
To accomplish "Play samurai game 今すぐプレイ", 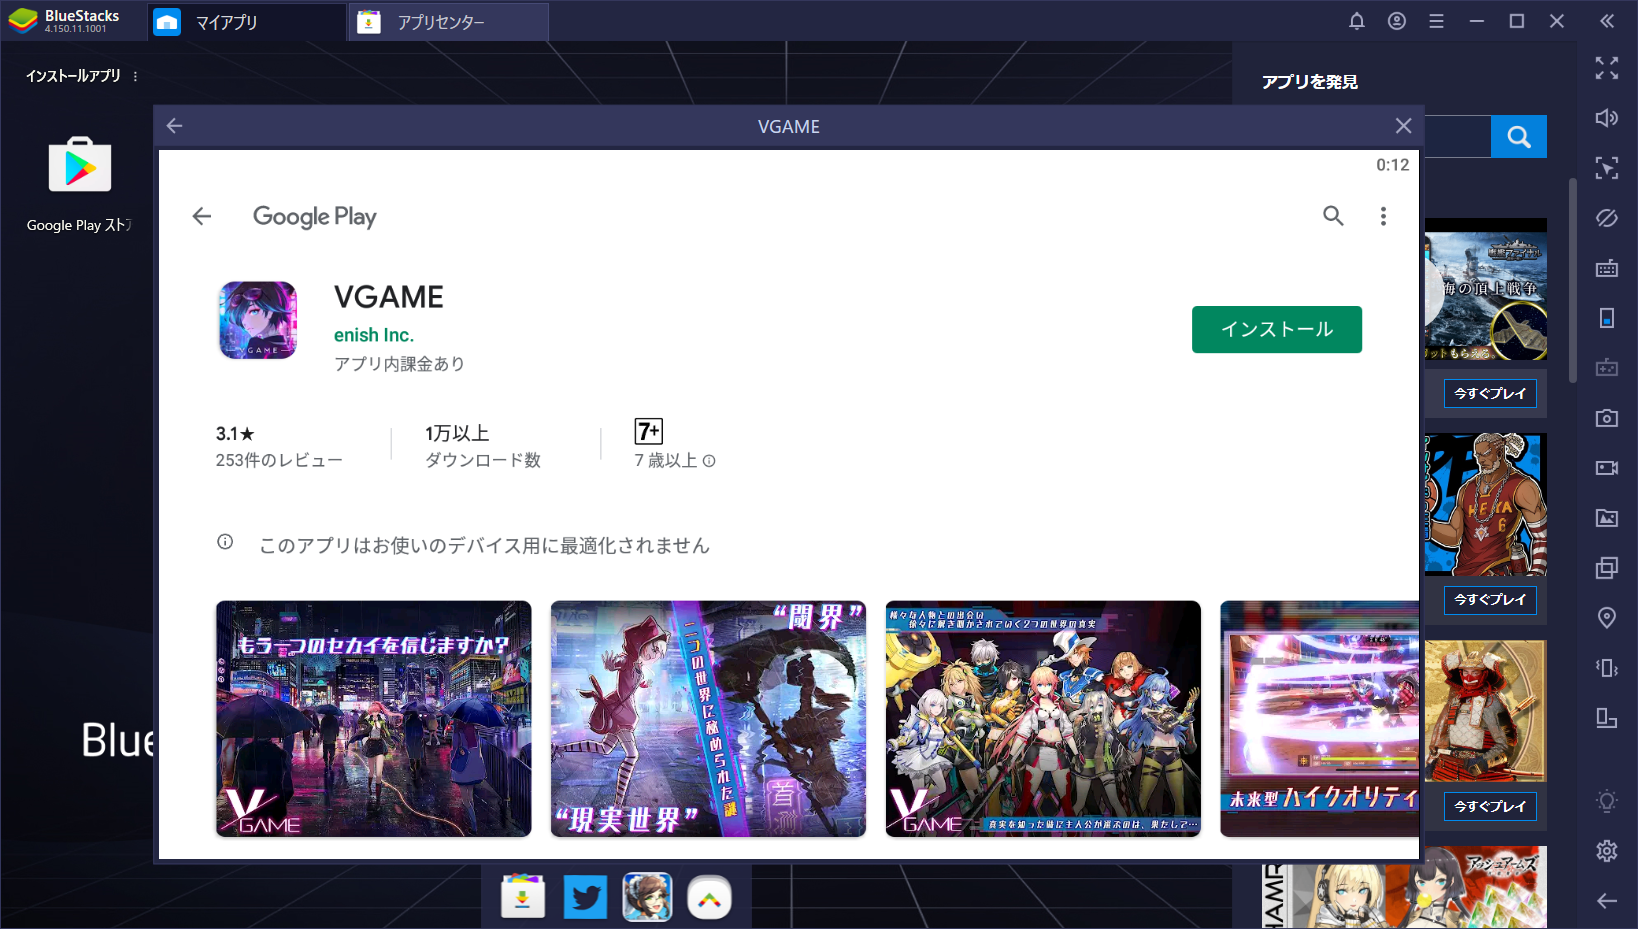I will tap(1490, 807).
